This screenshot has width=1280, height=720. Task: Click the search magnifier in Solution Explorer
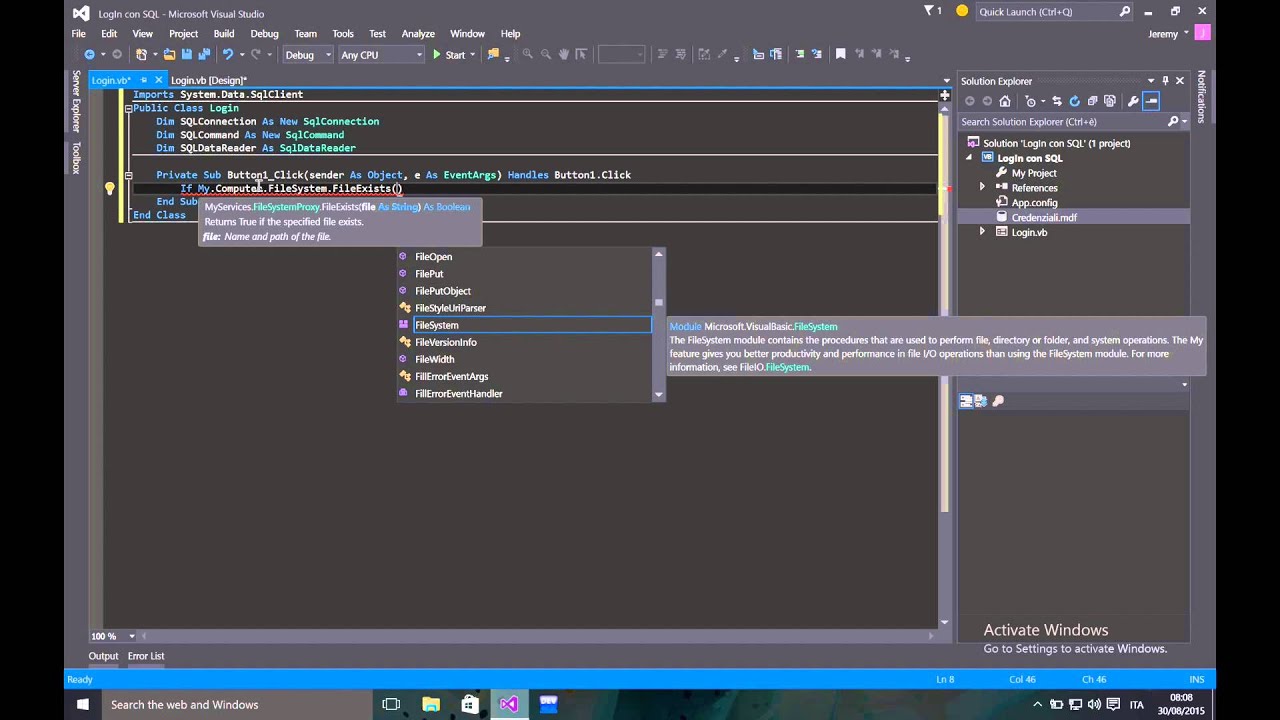(1173, 122)
